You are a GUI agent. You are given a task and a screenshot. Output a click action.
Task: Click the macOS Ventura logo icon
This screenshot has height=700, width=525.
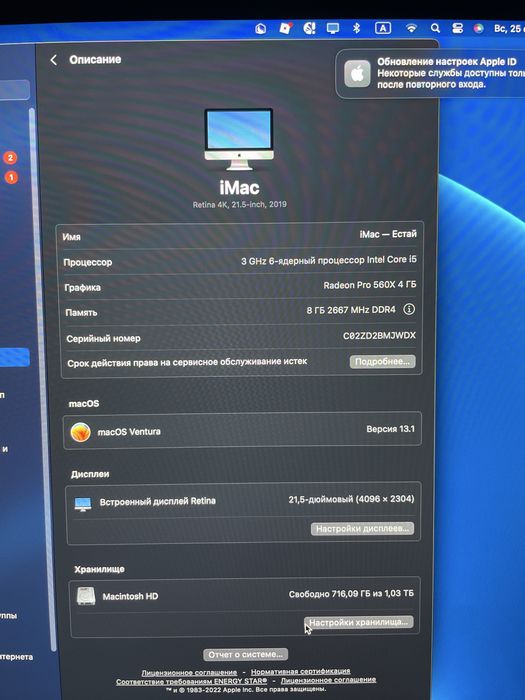(81, 432)
